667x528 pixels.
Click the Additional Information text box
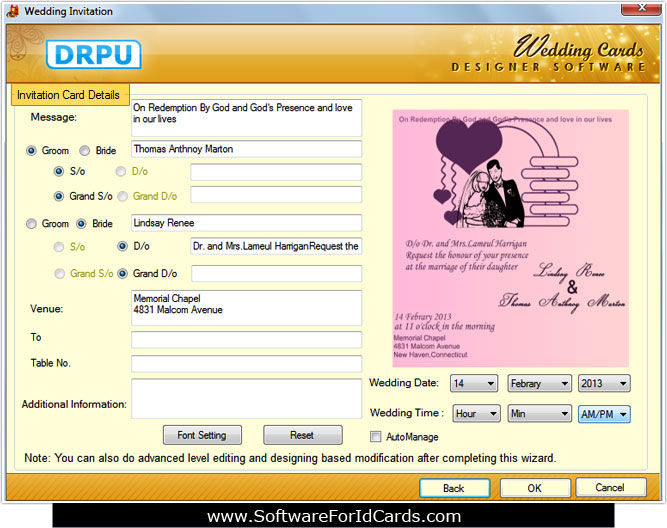pos(246,399)
